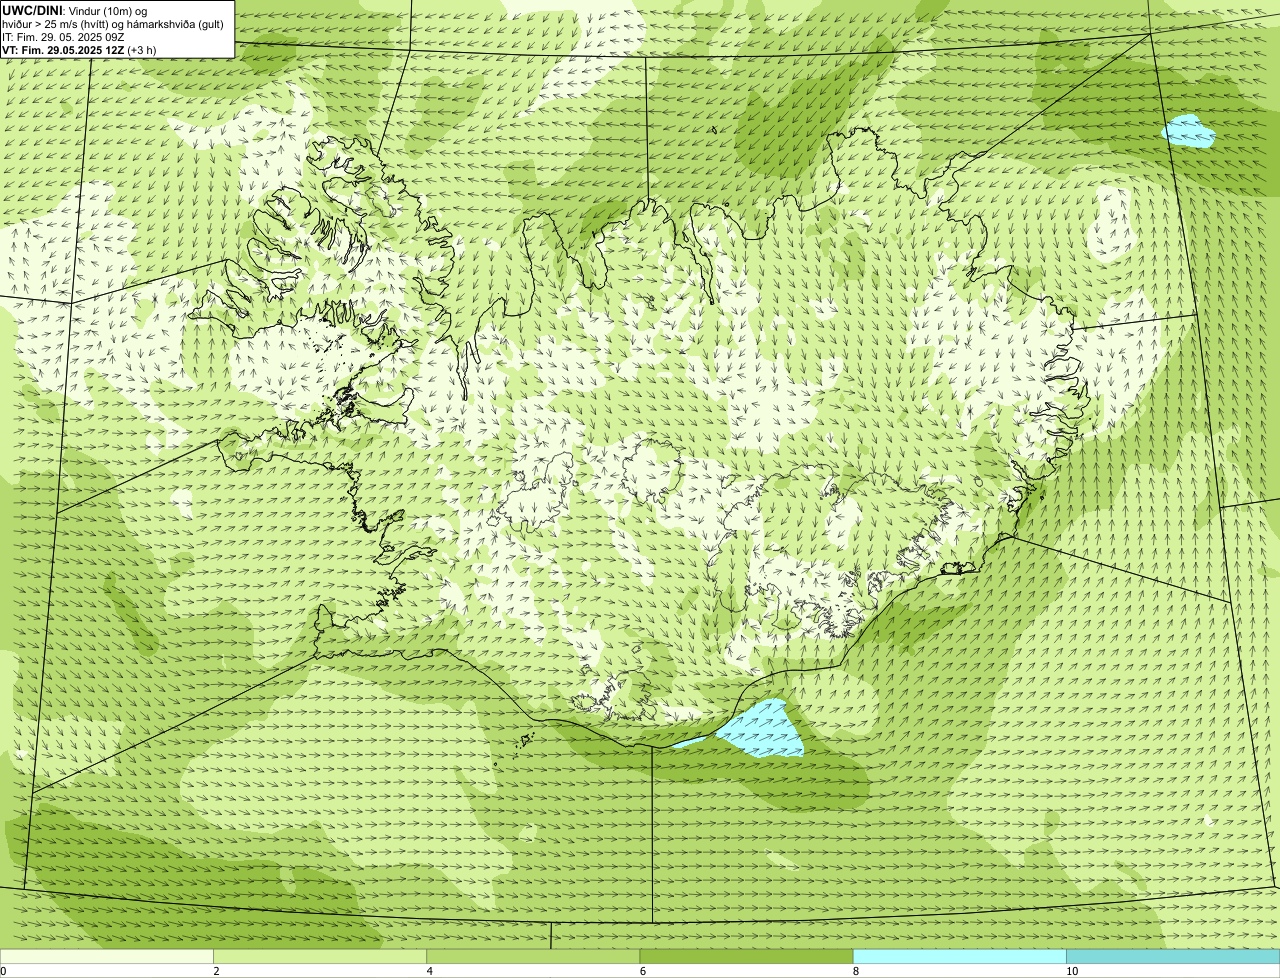Click the 'UWC/DINI: Vindur (10m) og' title line
The width and height of the screenshot is (1280, 978).
75,11
